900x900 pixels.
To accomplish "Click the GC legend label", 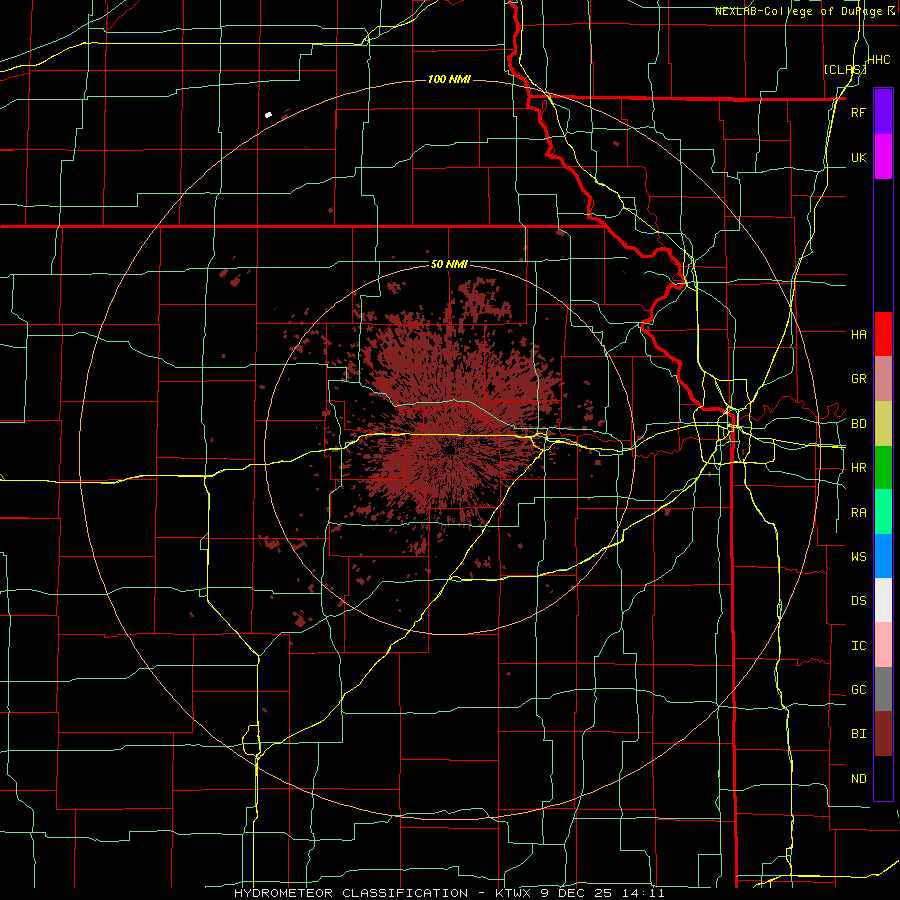I will (858, 689).
